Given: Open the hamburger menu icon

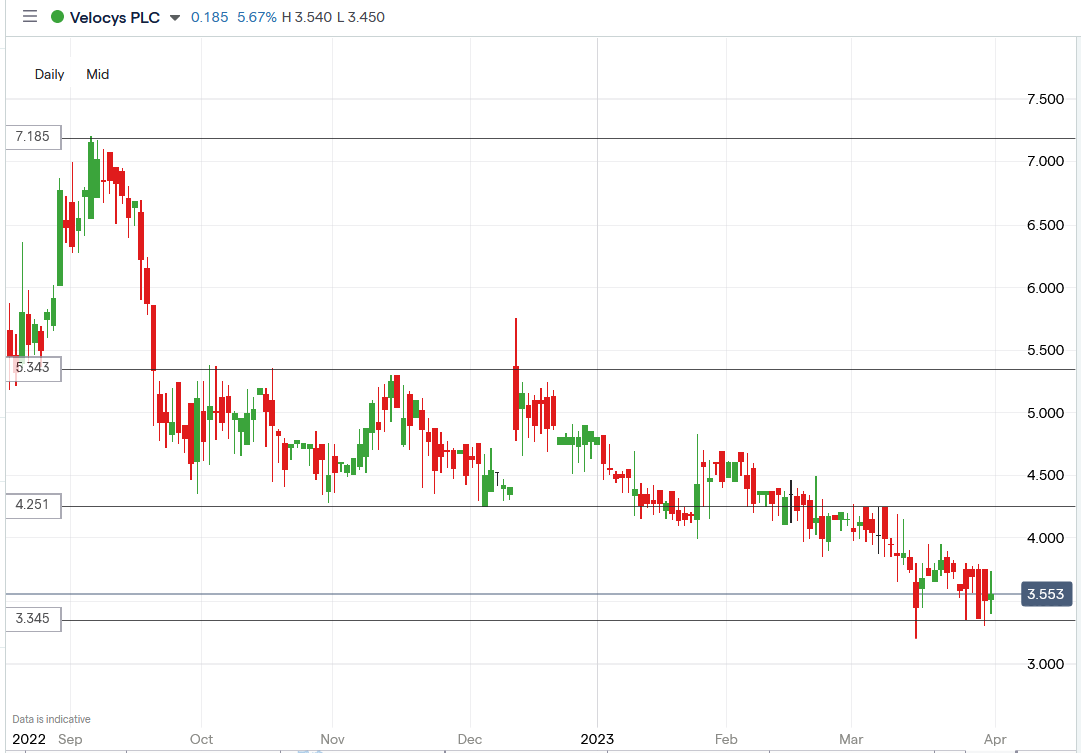Looking at the screenshot, I should [x=30, y=17].
